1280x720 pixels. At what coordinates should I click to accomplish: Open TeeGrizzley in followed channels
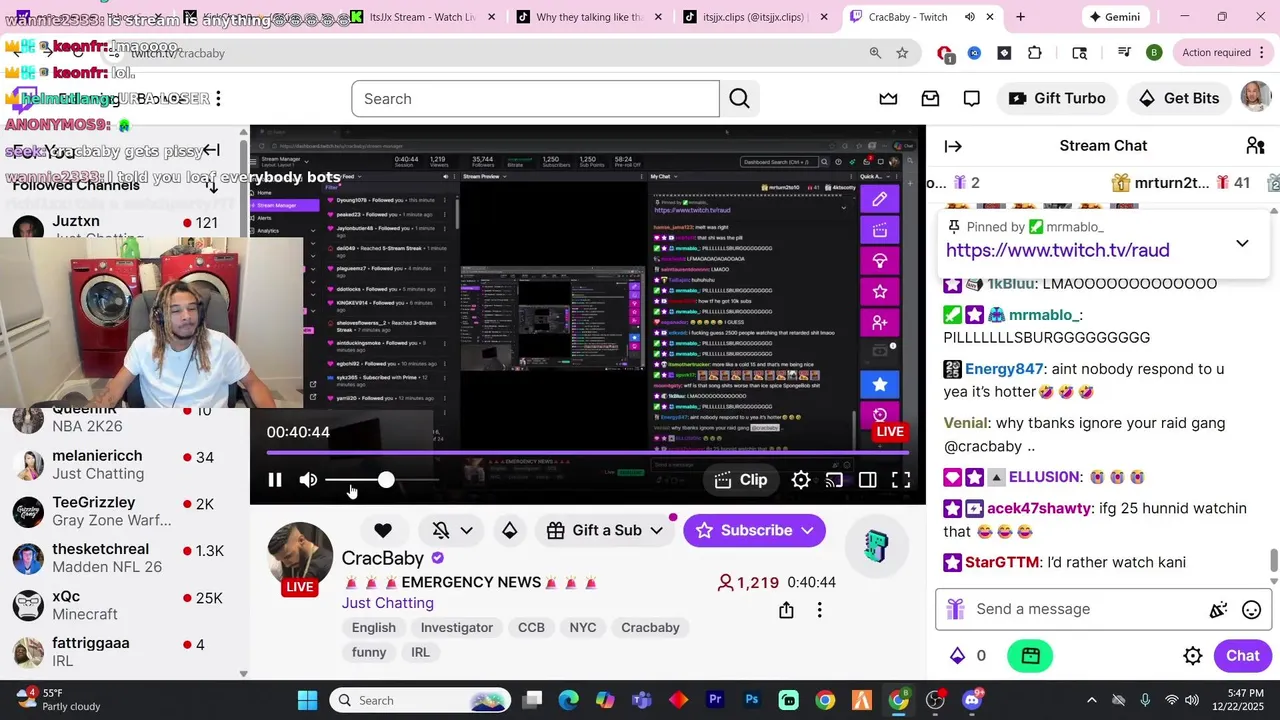[x=123, y=511]
